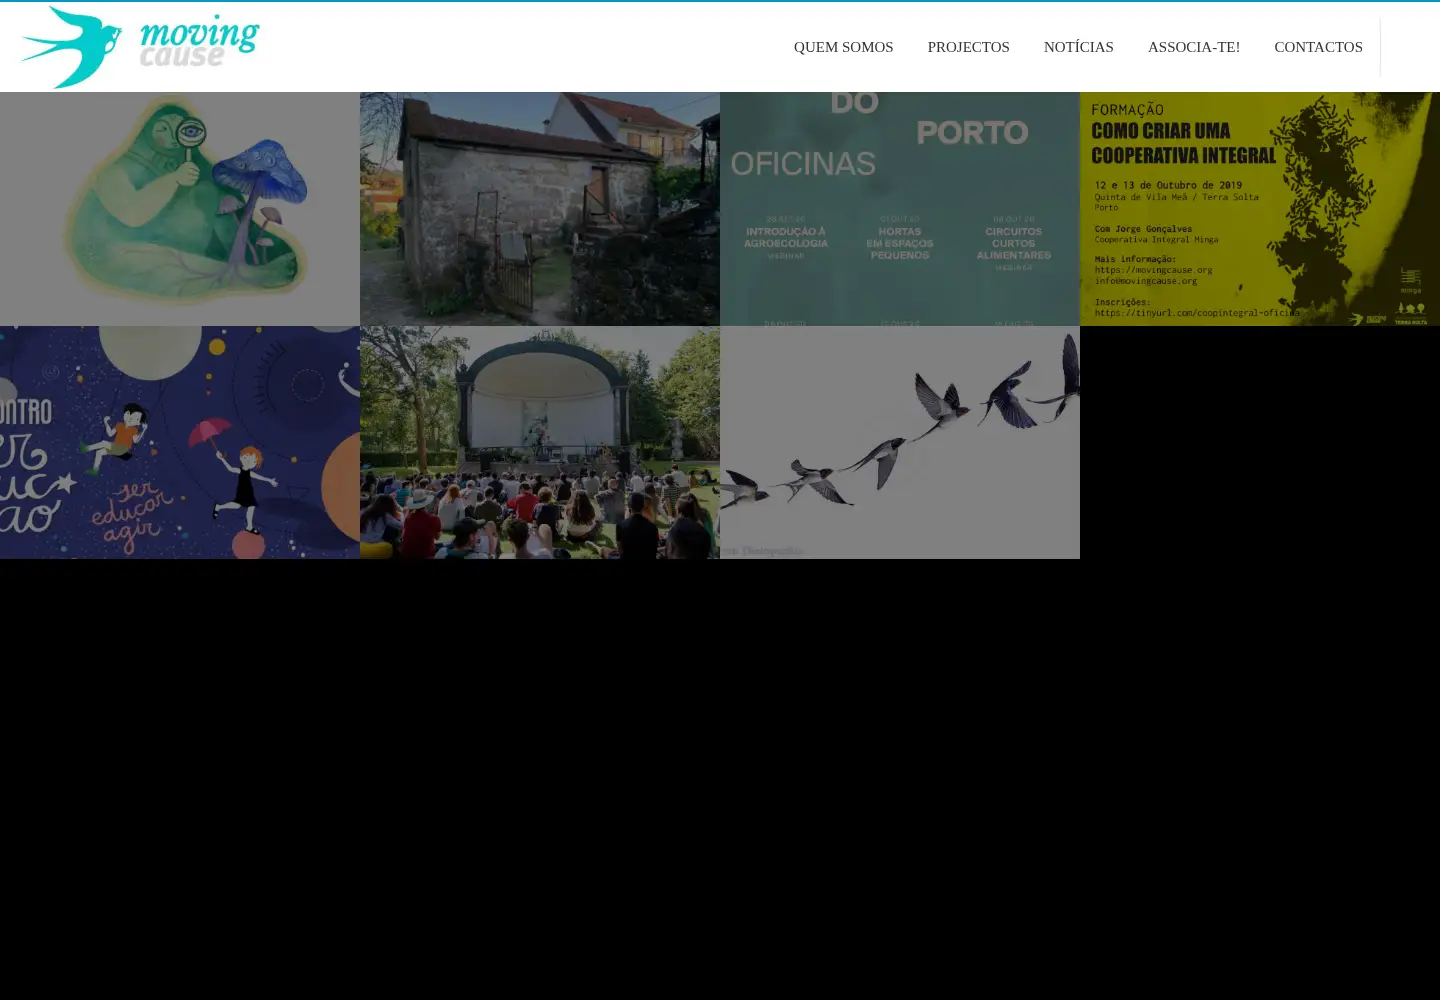Open the outdoor bandstand concert photo tile

[540, 442]
